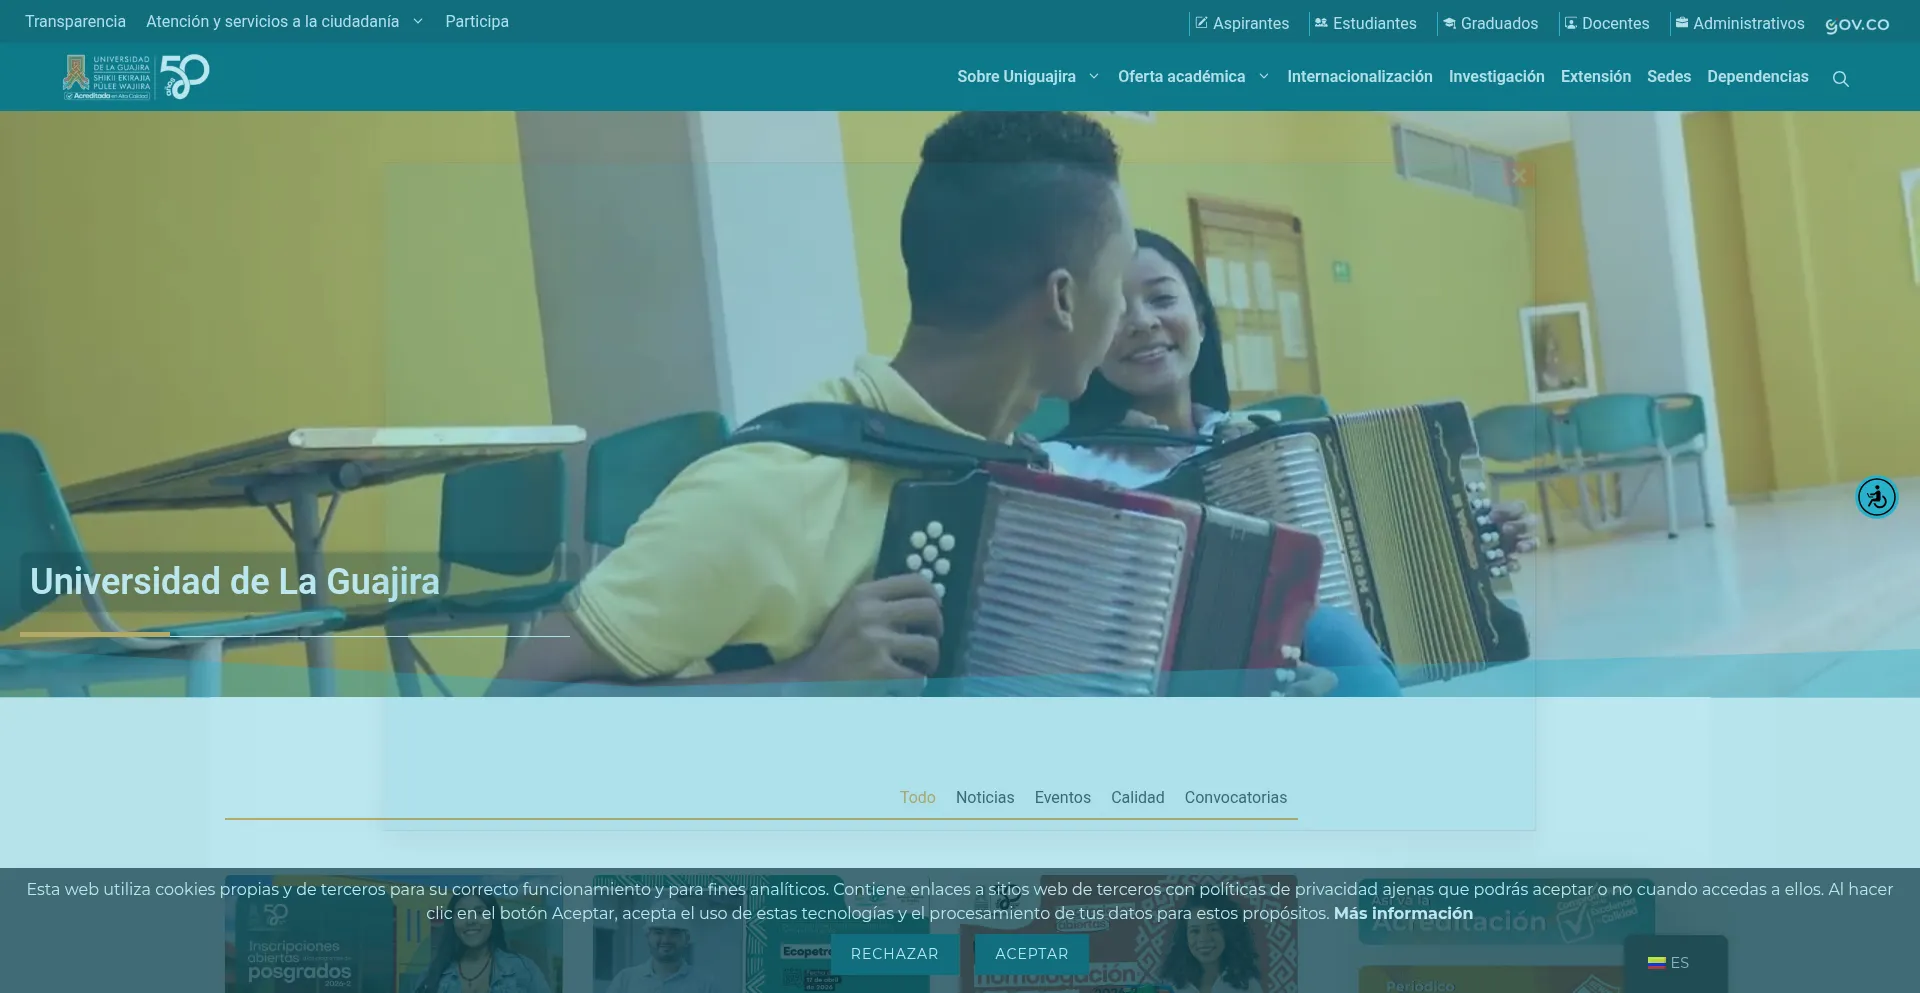Expand the Atención y servicios a la ciudadanía menu
The height and width of the screenshot is (993, 1920).
point(284,21)
